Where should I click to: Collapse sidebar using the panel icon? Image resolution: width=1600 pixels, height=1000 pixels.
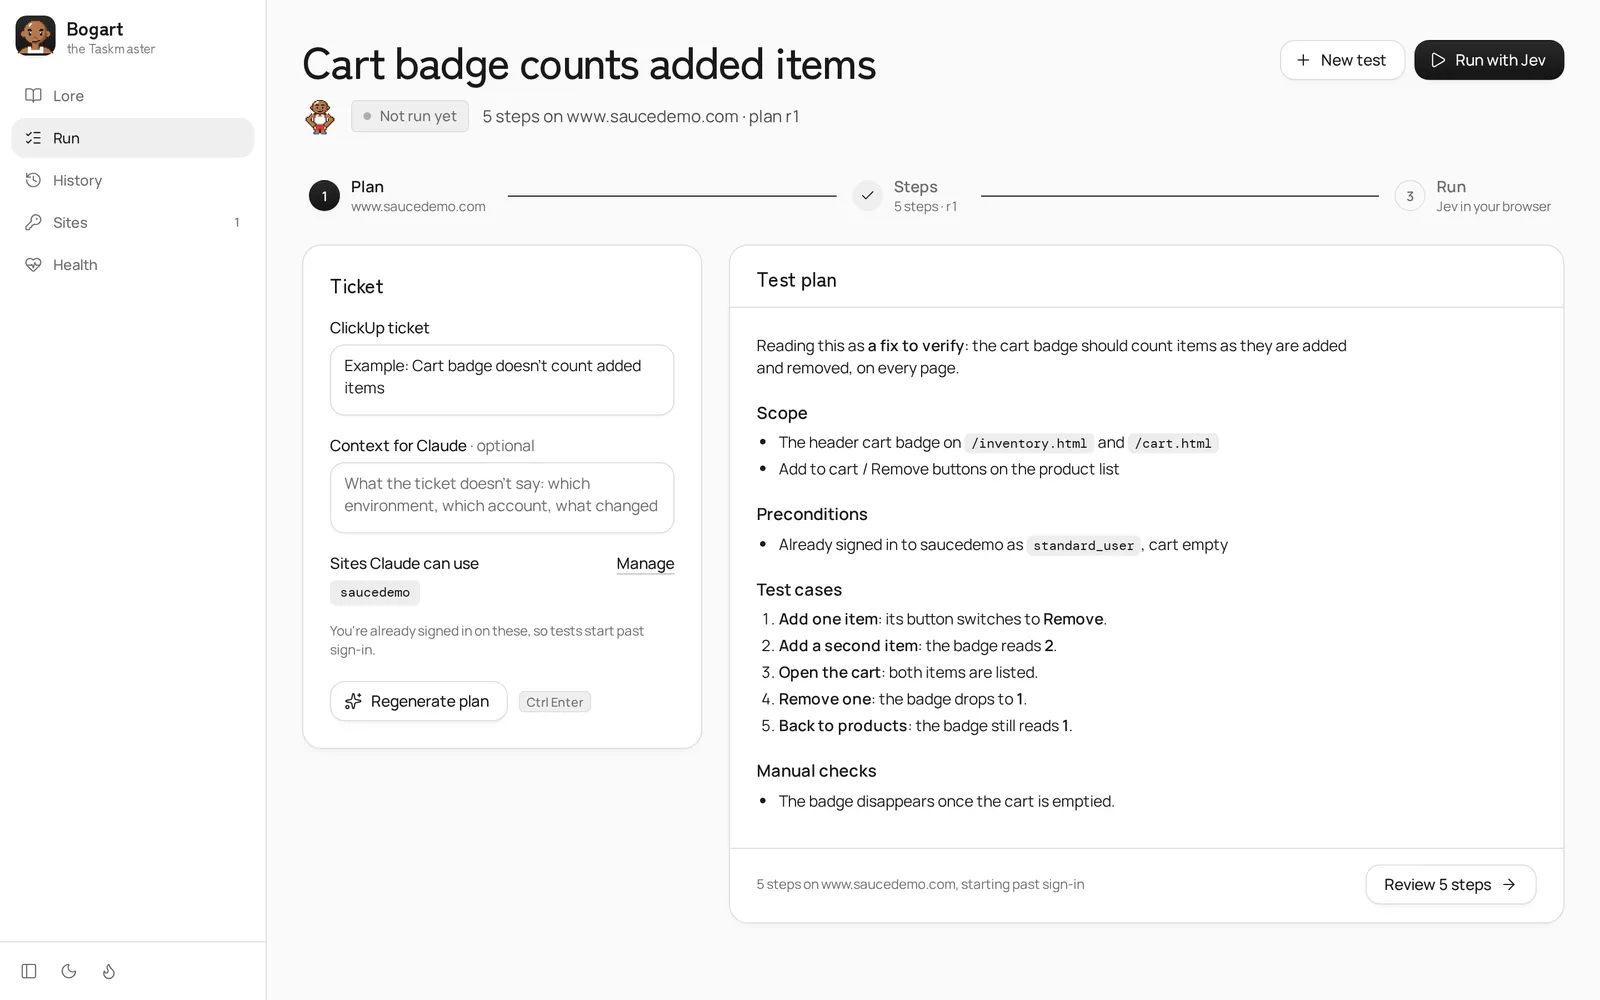coord(29,971)
